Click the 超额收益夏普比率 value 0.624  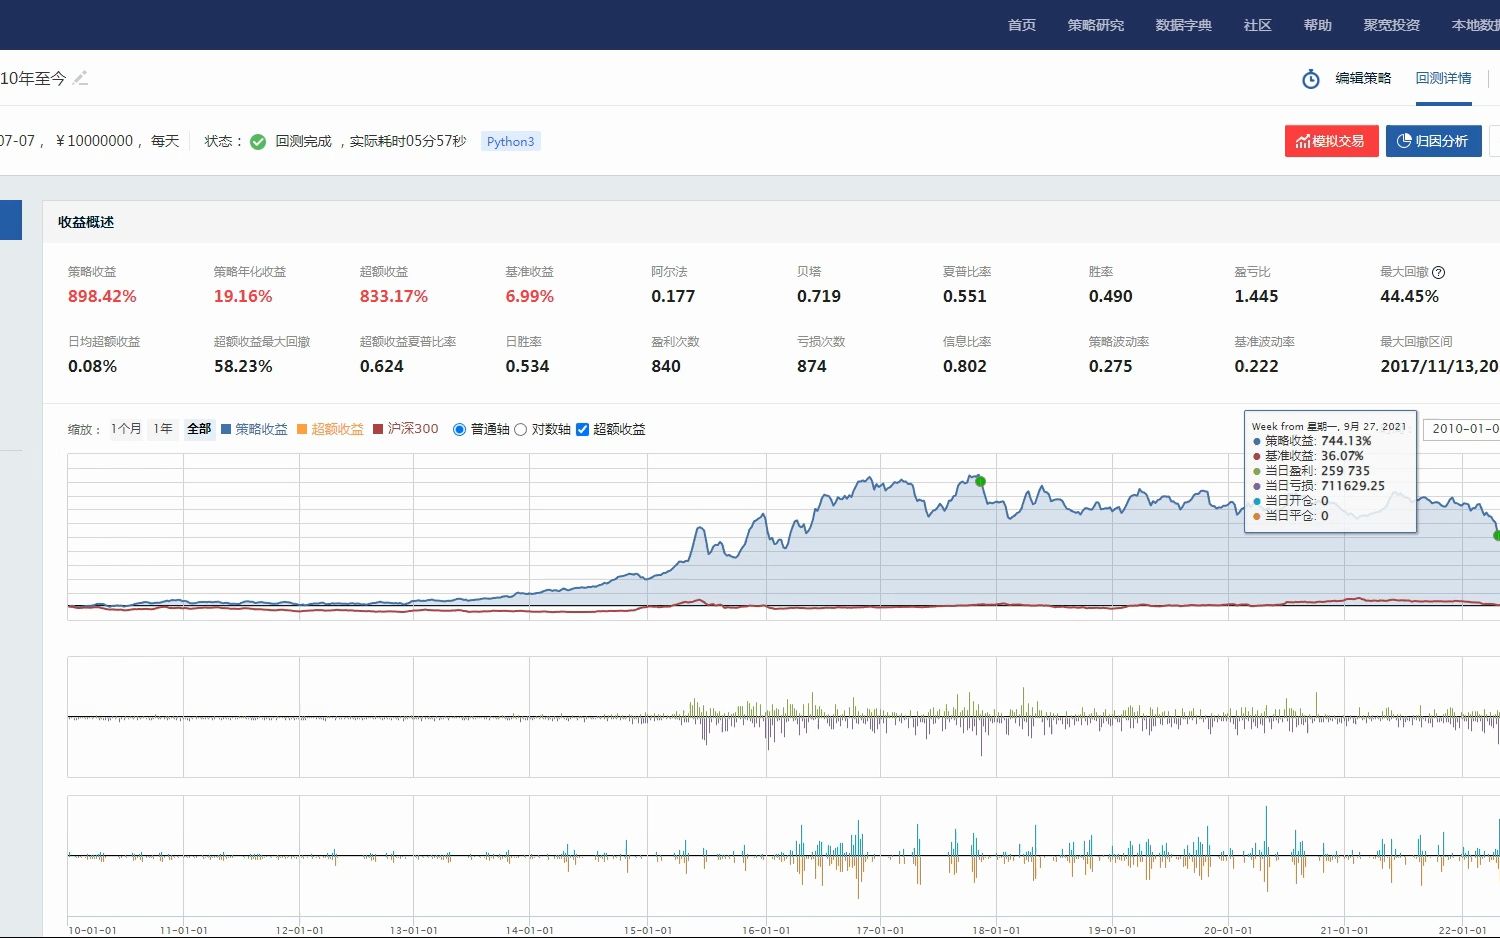pos(382,366)
